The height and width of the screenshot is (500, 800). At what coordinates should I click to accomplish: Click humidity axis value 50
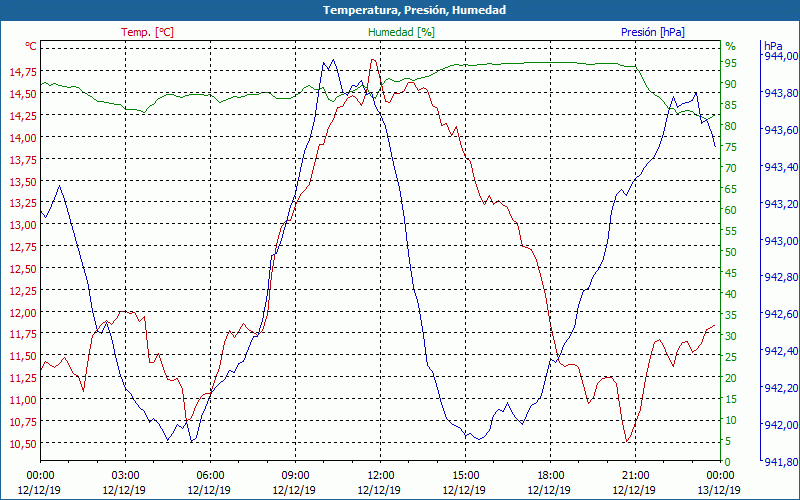(x=731, y=252)
